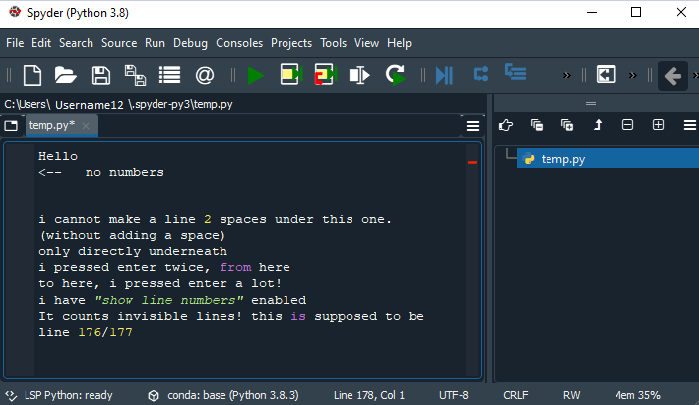This screenshot has width=699, height=405.
Task: Re-run the last script icon
Action: [395, 74]
